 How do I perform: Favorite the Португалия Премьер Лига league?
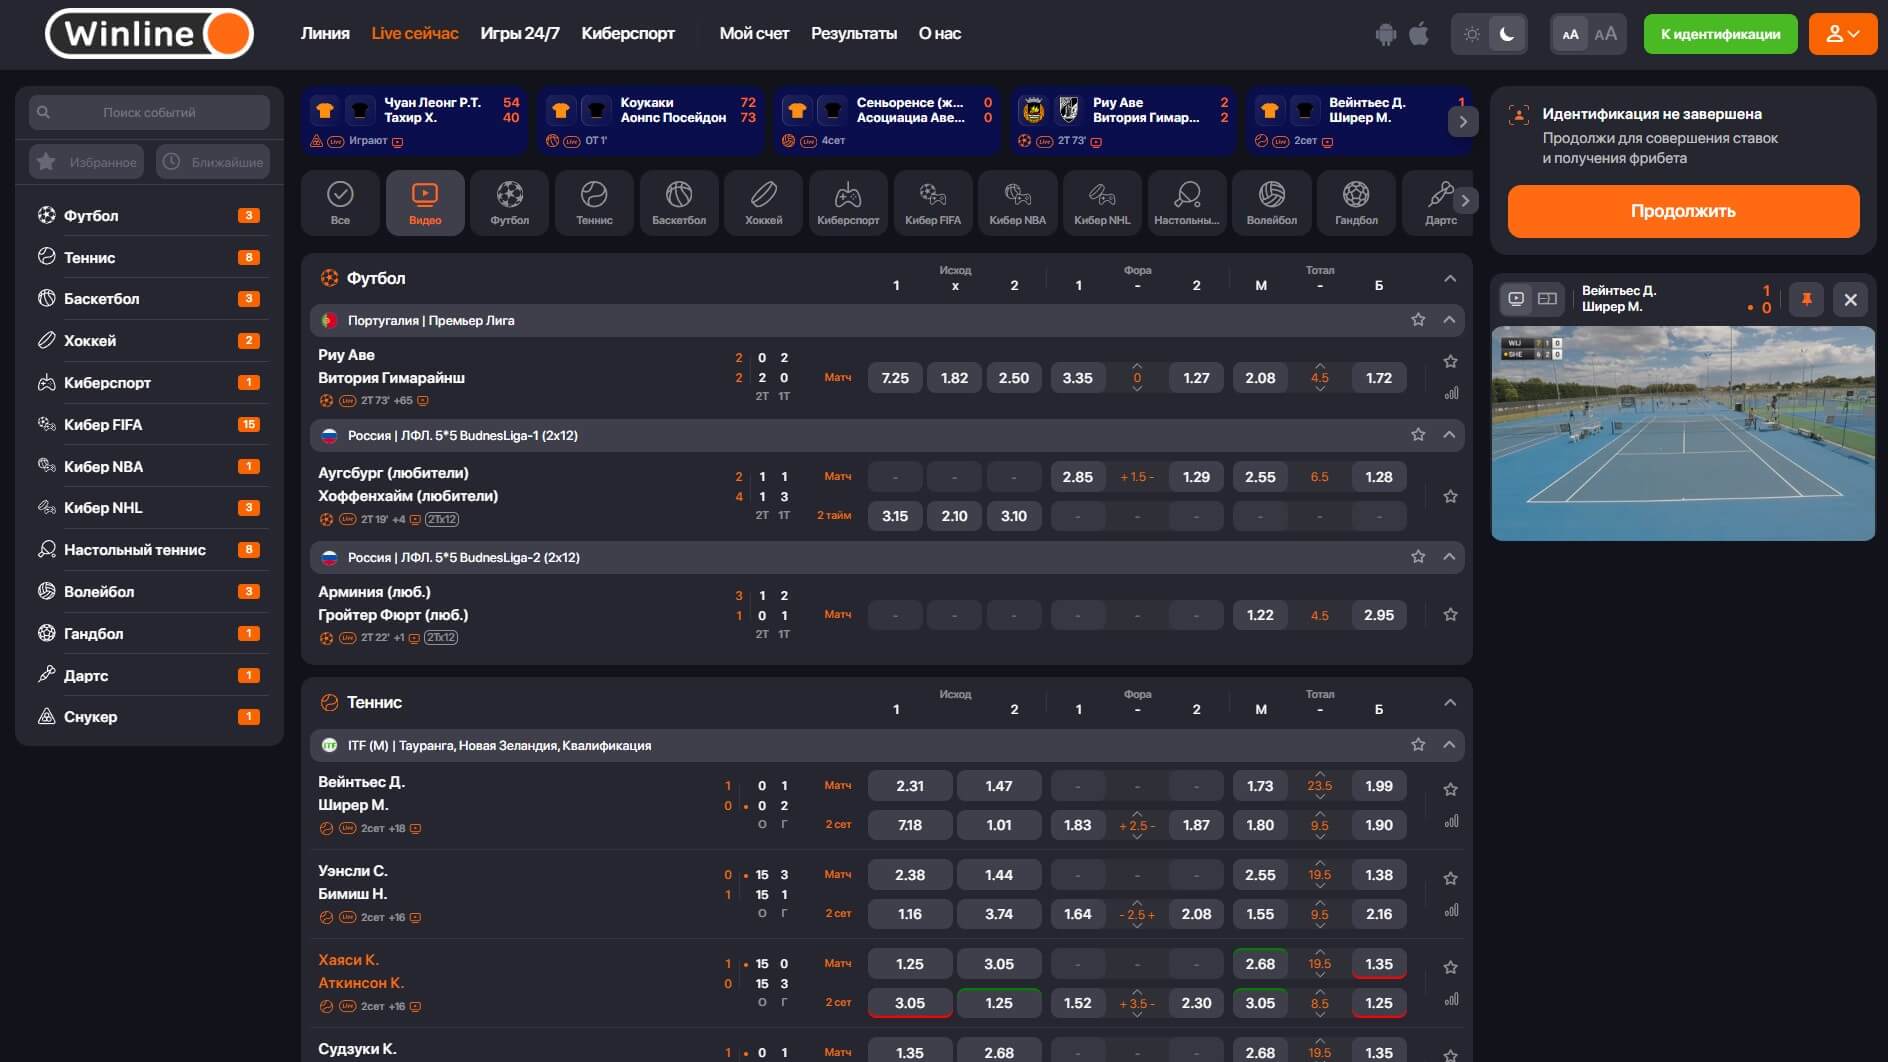1418,320
